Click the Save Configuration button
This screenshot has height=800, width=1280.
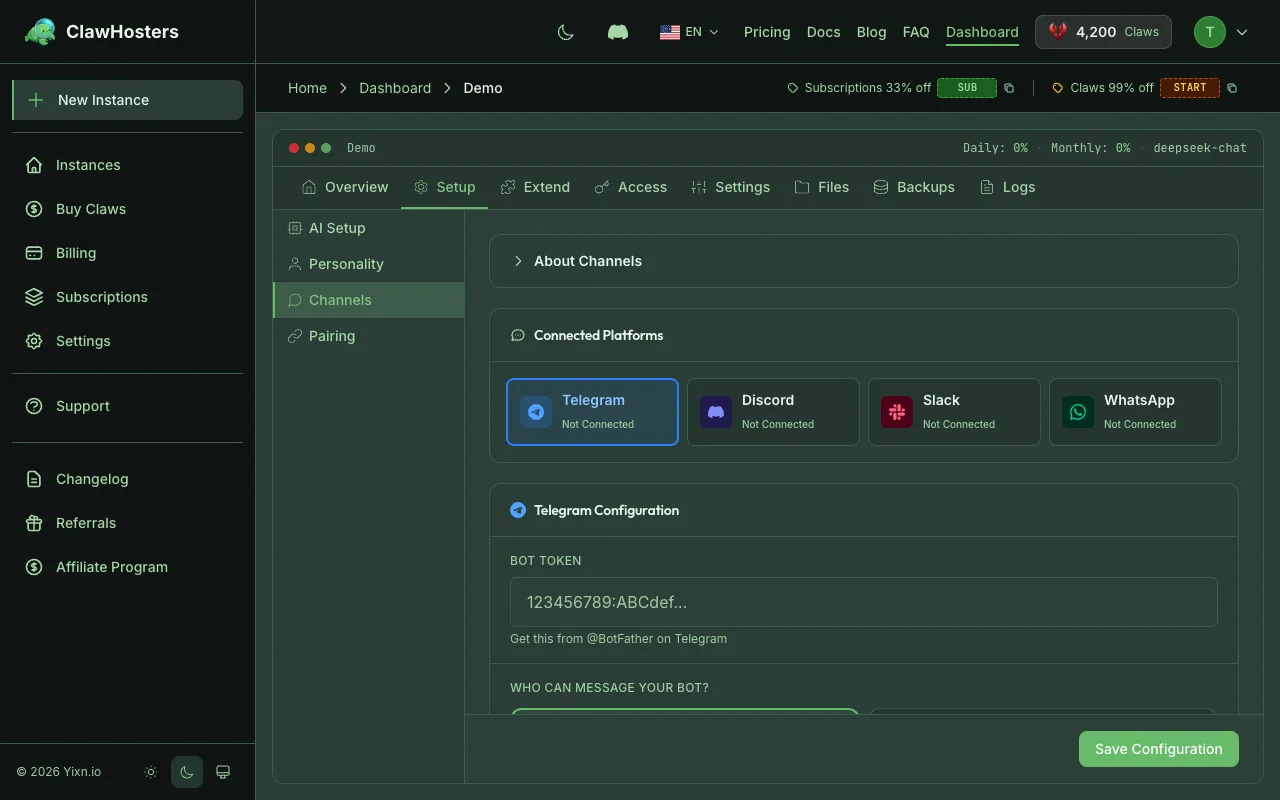1158,748
